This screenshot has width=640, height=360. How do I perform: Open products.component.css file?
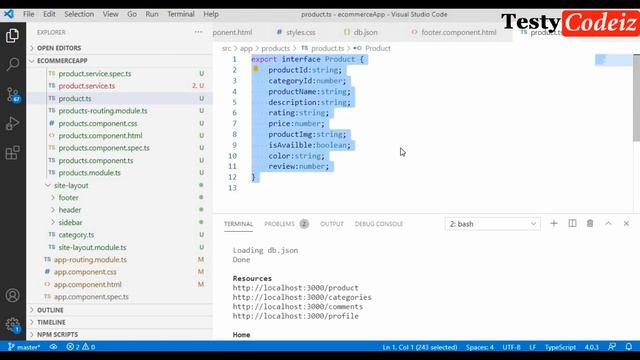120,123
